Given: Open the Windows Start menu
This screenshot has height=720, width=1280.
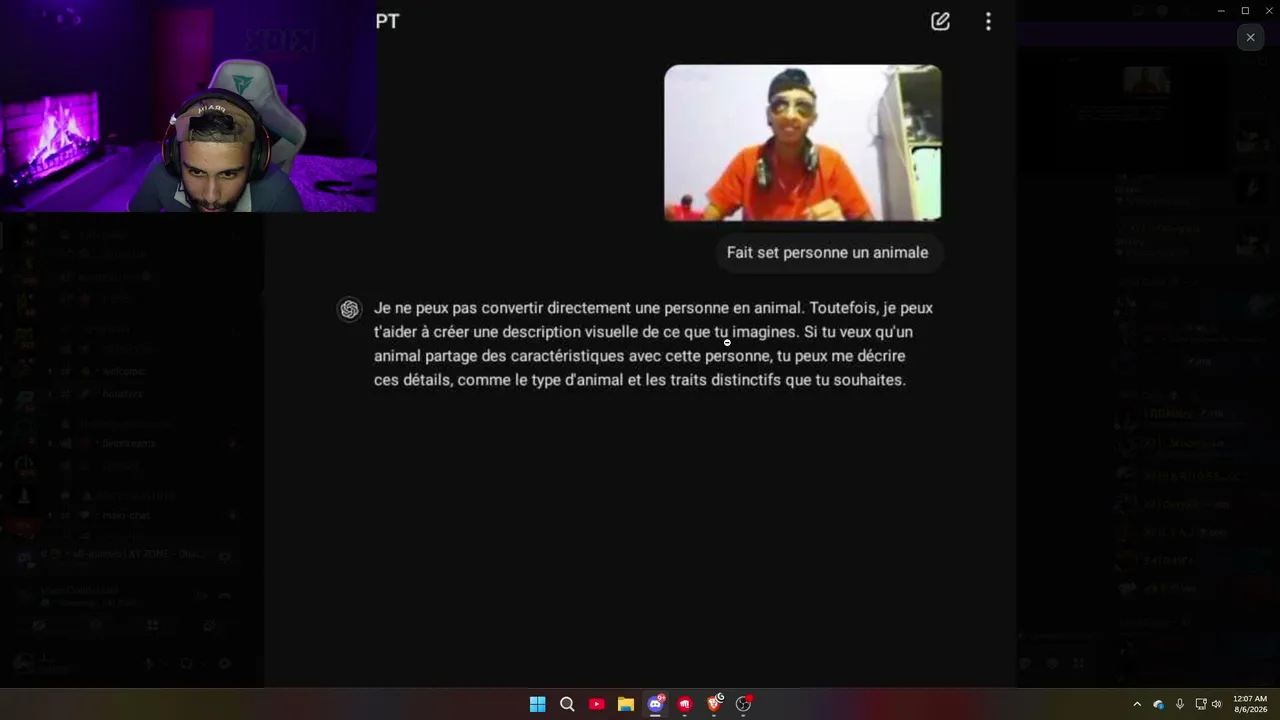Looking at the screenshot, I should click(537, 704).
